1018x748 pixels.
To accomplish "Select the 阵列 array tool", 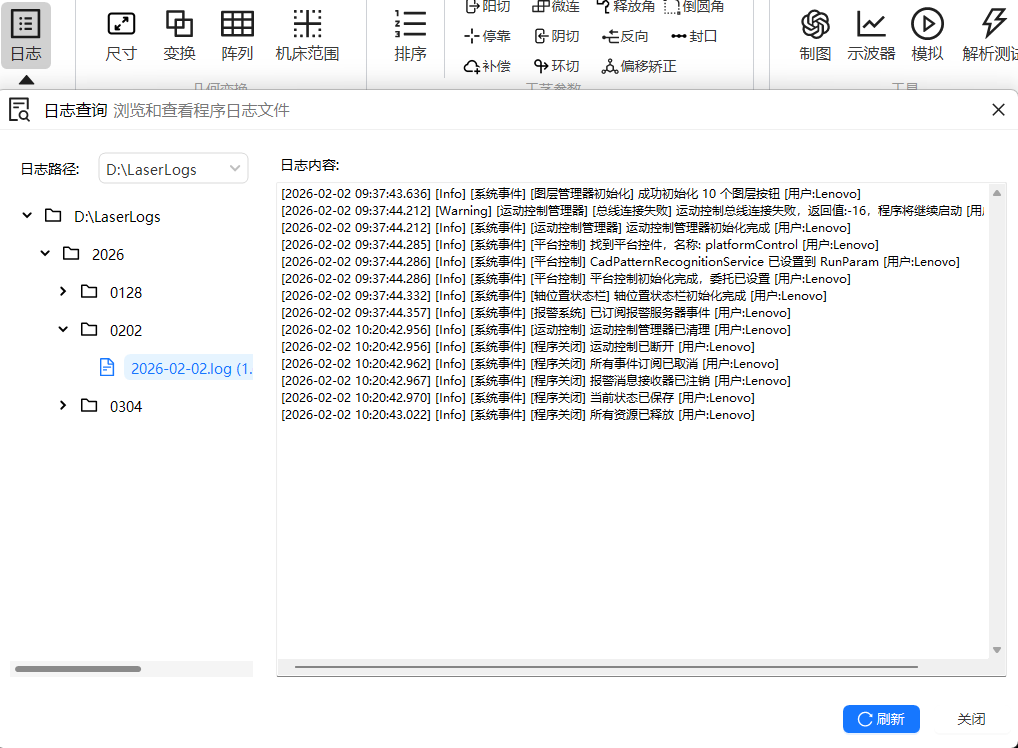I will [x=237, y=36].
